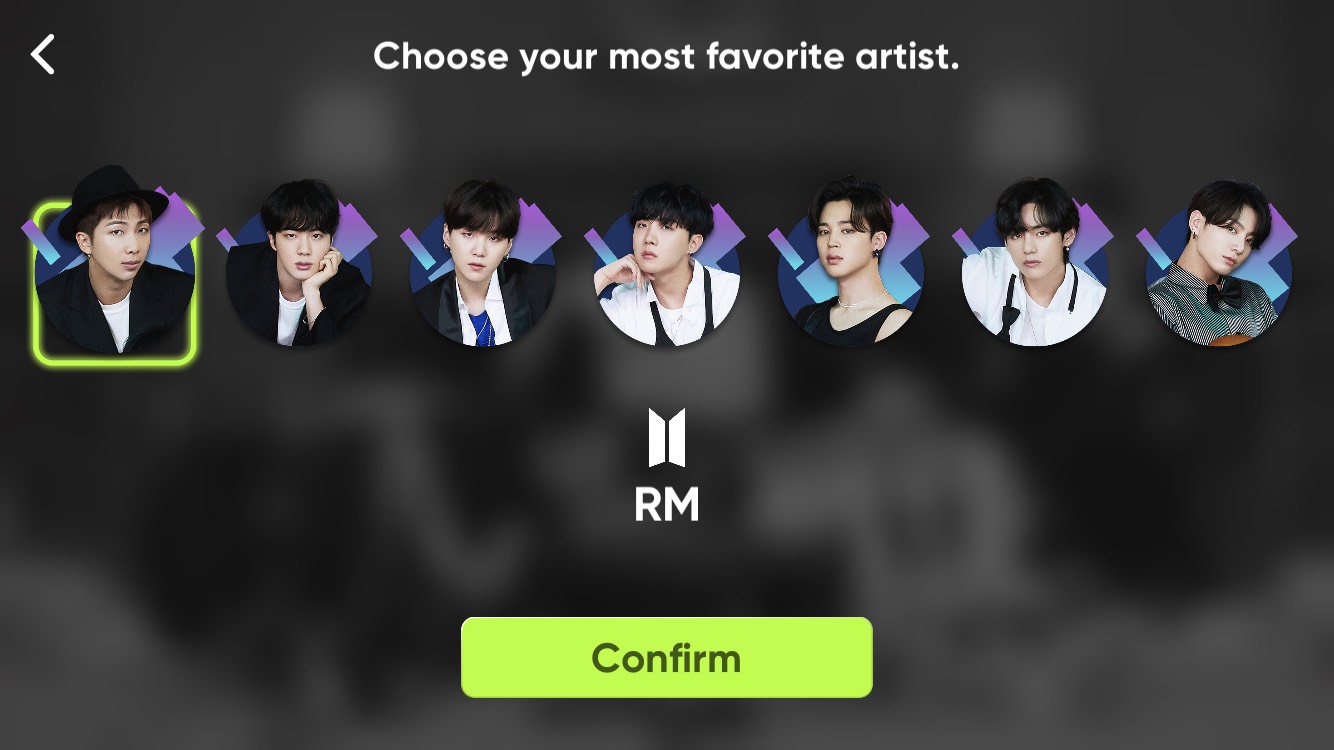Go back with the top-left arrow

[43, 55]
